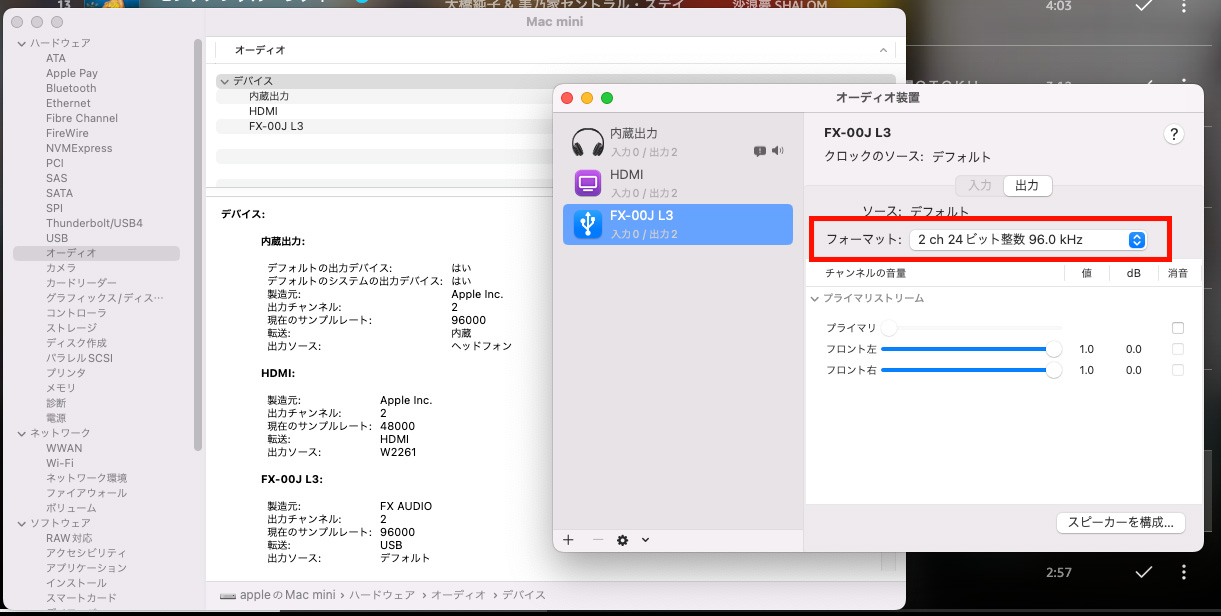Toggle mute checkbox for フロント左 channel

point(1178,349)
